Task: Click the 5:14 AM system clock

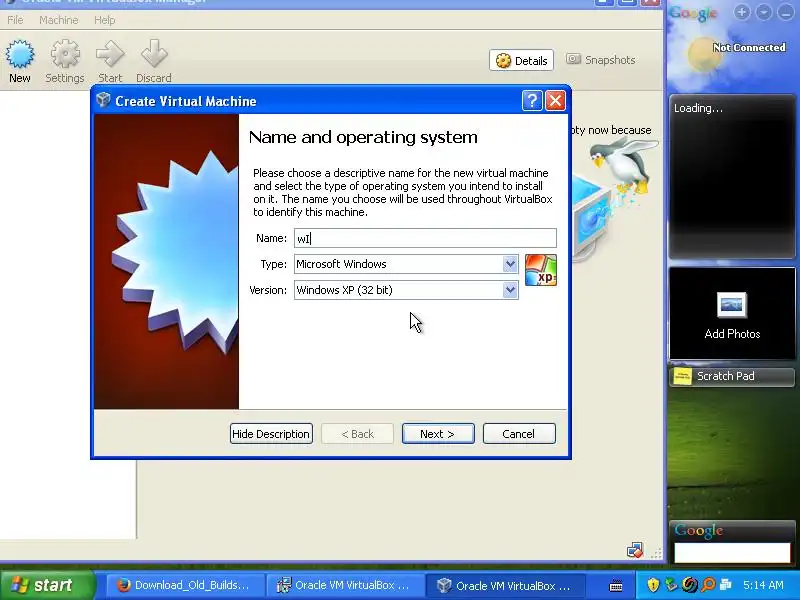Action: click(x=763, y=585)
